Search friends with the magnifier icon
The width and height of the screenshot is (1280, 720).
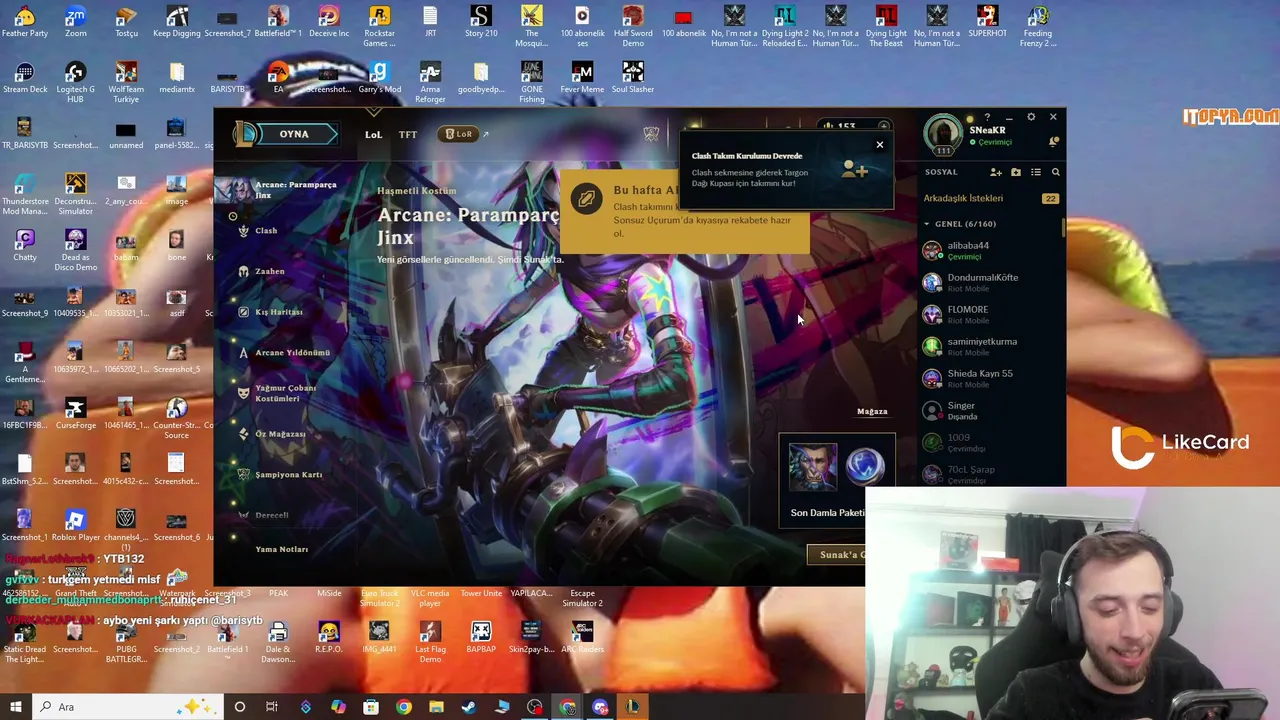pyautogui.click(x=1055, y=172)
